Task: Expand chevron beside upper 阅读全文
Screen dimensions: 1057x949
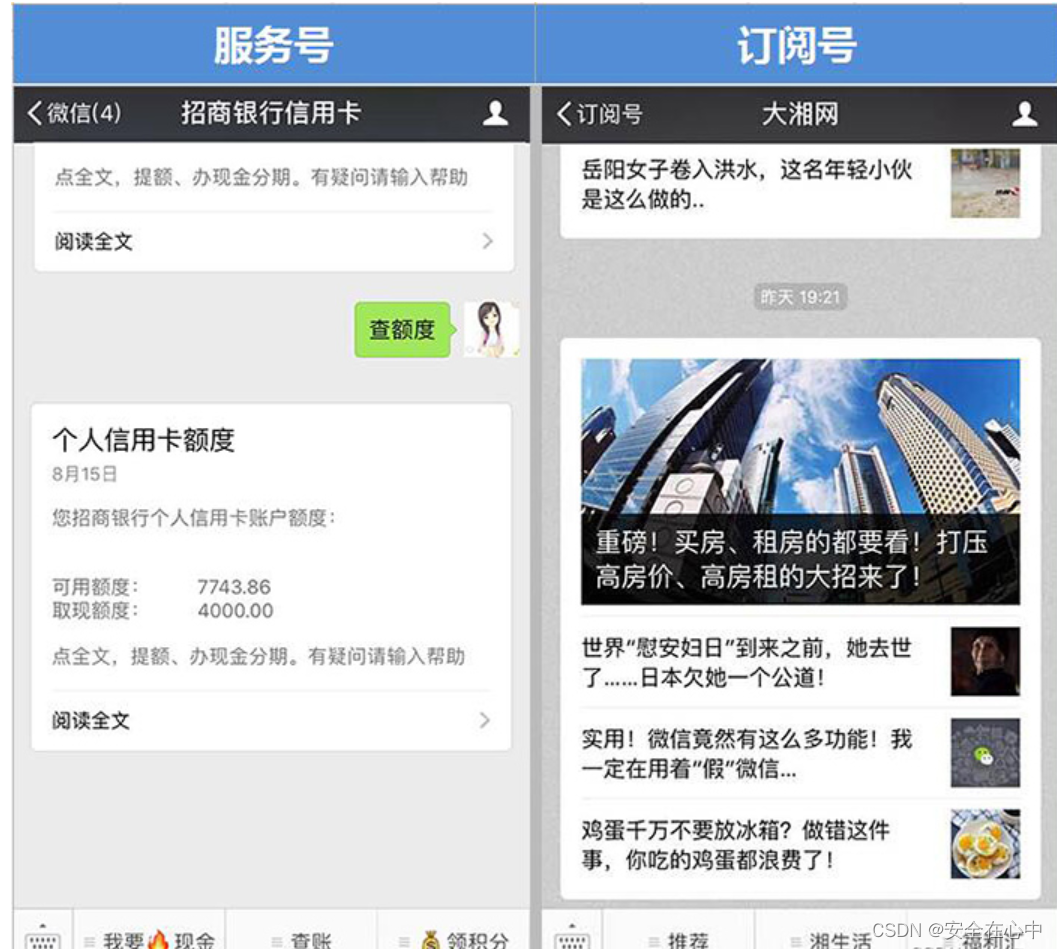Action: [487, 241]
